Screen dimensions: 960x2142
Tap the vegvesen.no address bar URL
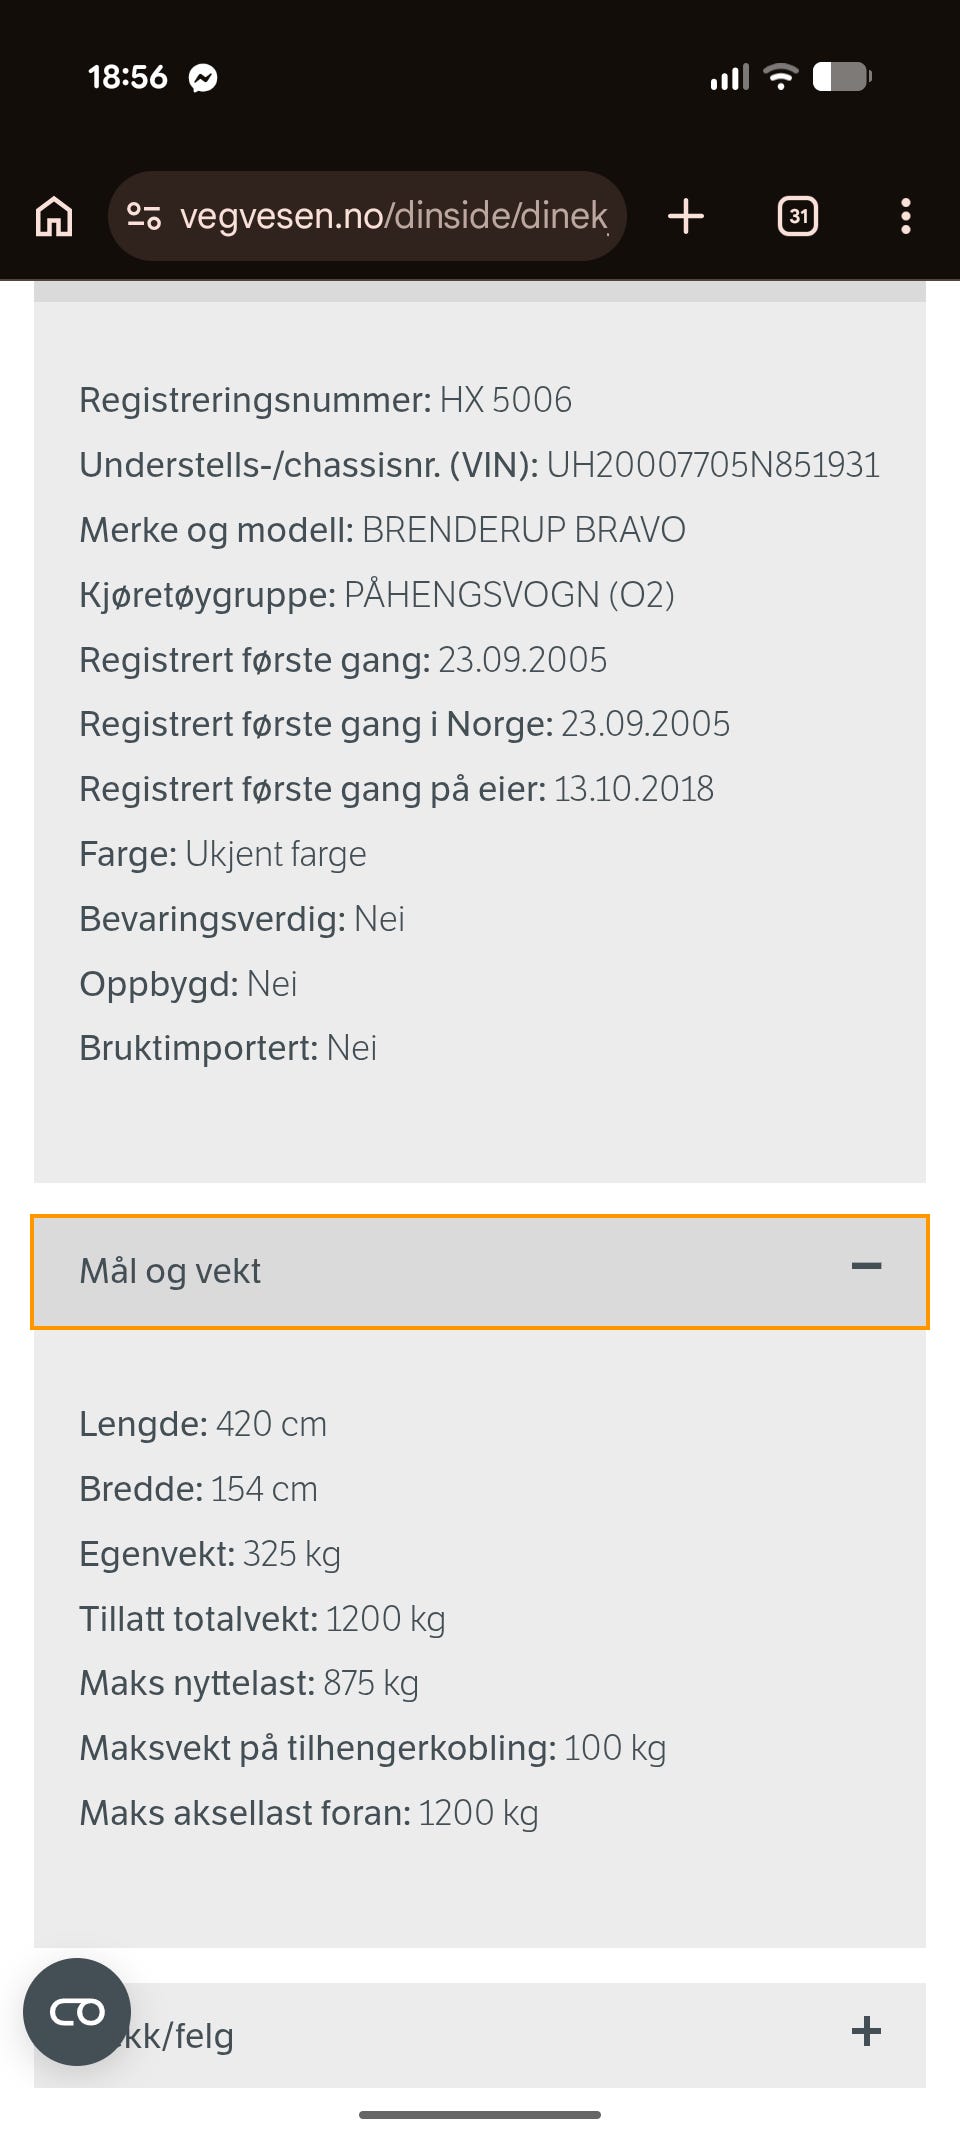click(x=394, y=216)
